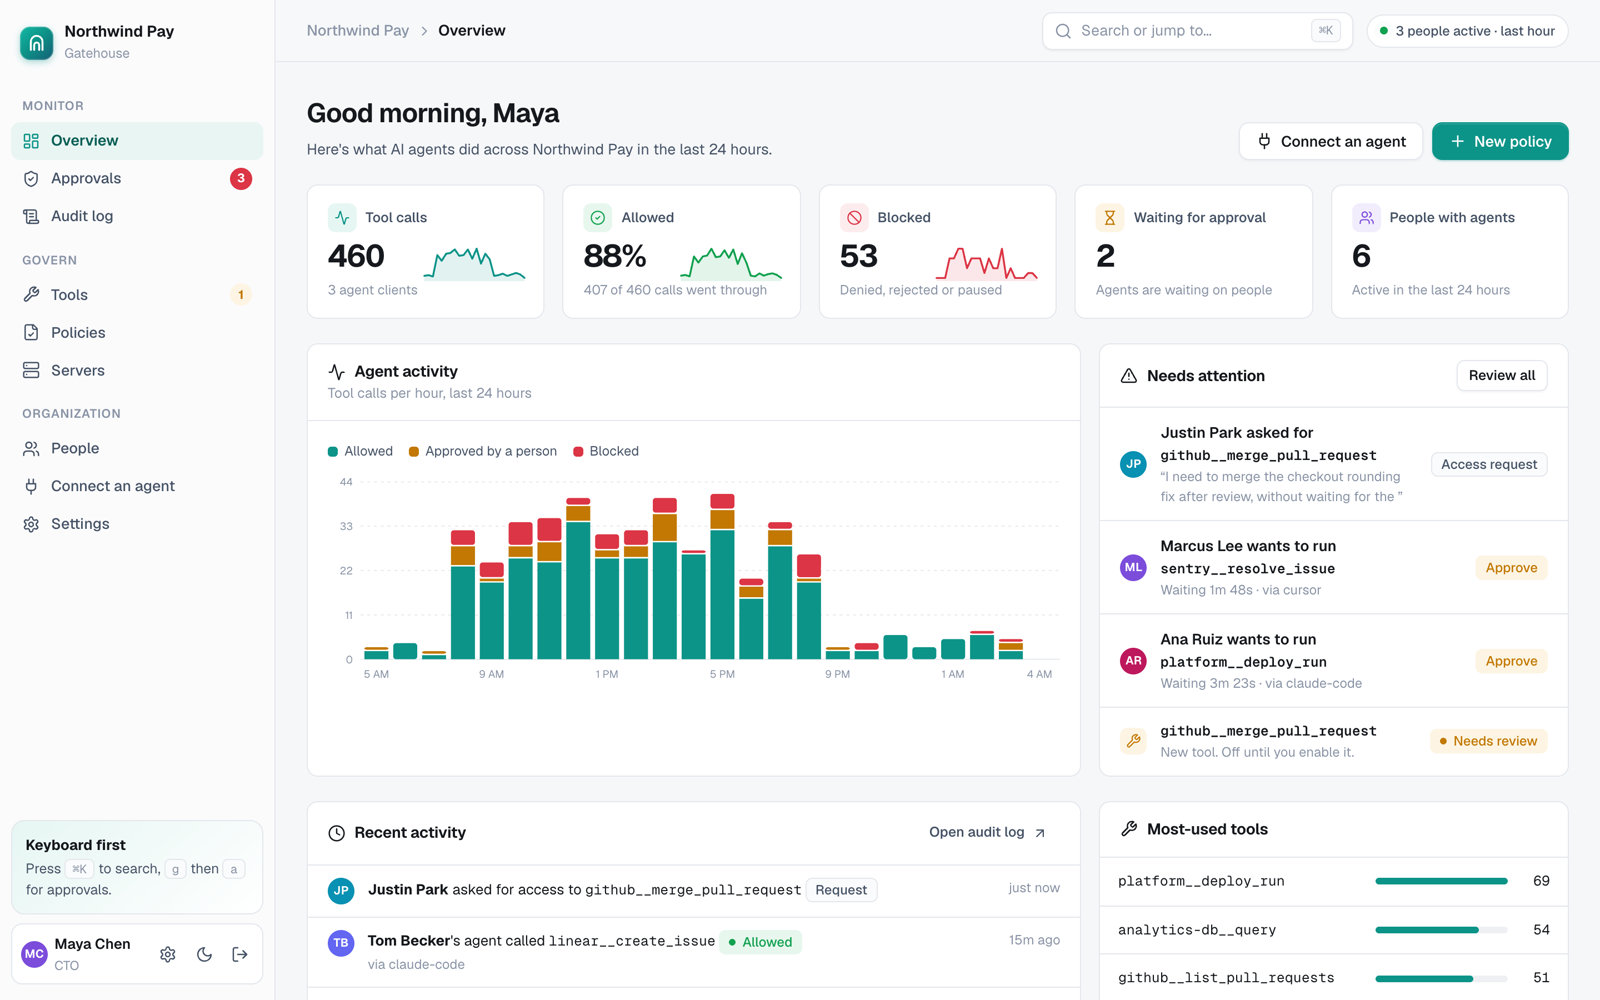Screen dimensions: 1600x1000
Task: Click the MC avatar for Maya Chen
Action: (35, 954)
